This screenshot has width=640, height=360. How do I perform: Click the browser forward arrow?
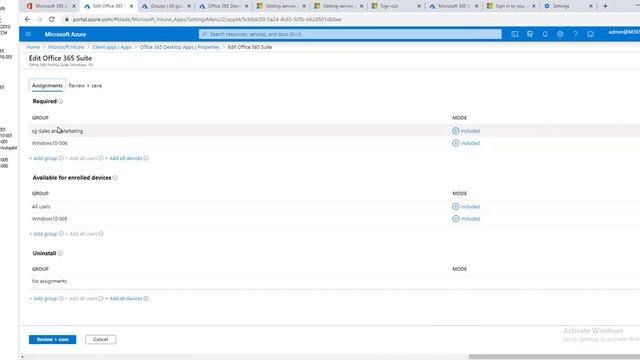(x=39, y=19)
